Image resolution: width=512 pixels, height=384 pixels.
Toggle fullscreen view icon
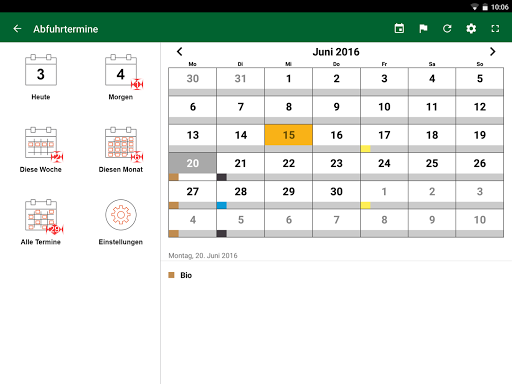(x=495, y=29)
